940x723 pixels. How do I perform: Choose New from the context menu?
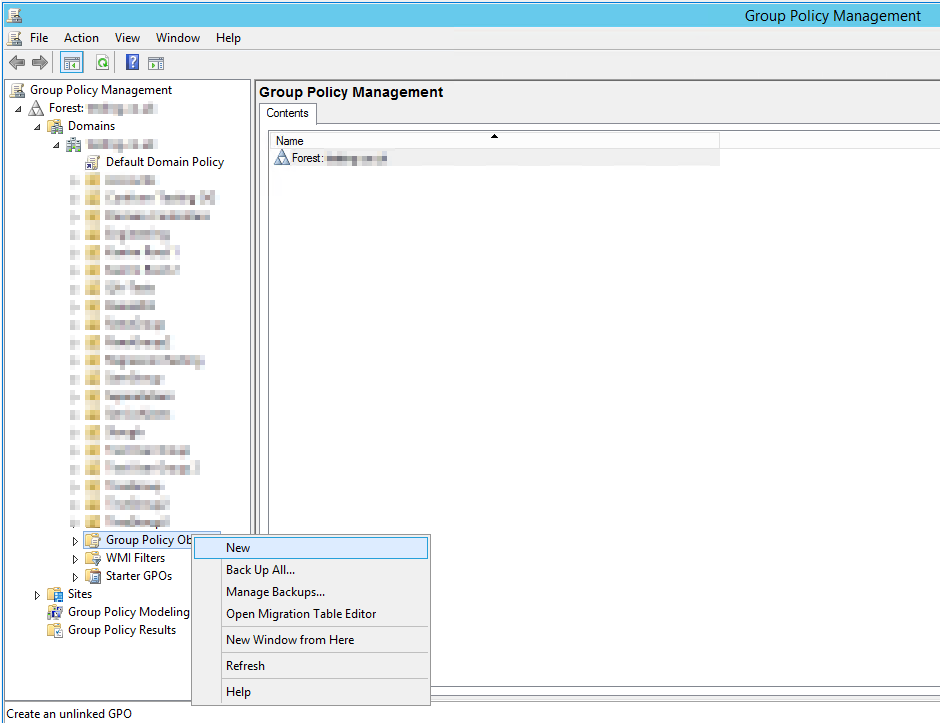[311, 548]
